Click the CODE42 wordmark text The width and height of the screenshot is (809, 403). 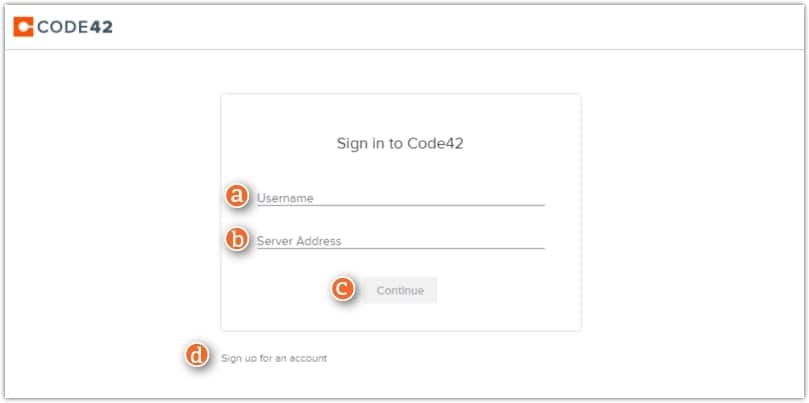75,27
